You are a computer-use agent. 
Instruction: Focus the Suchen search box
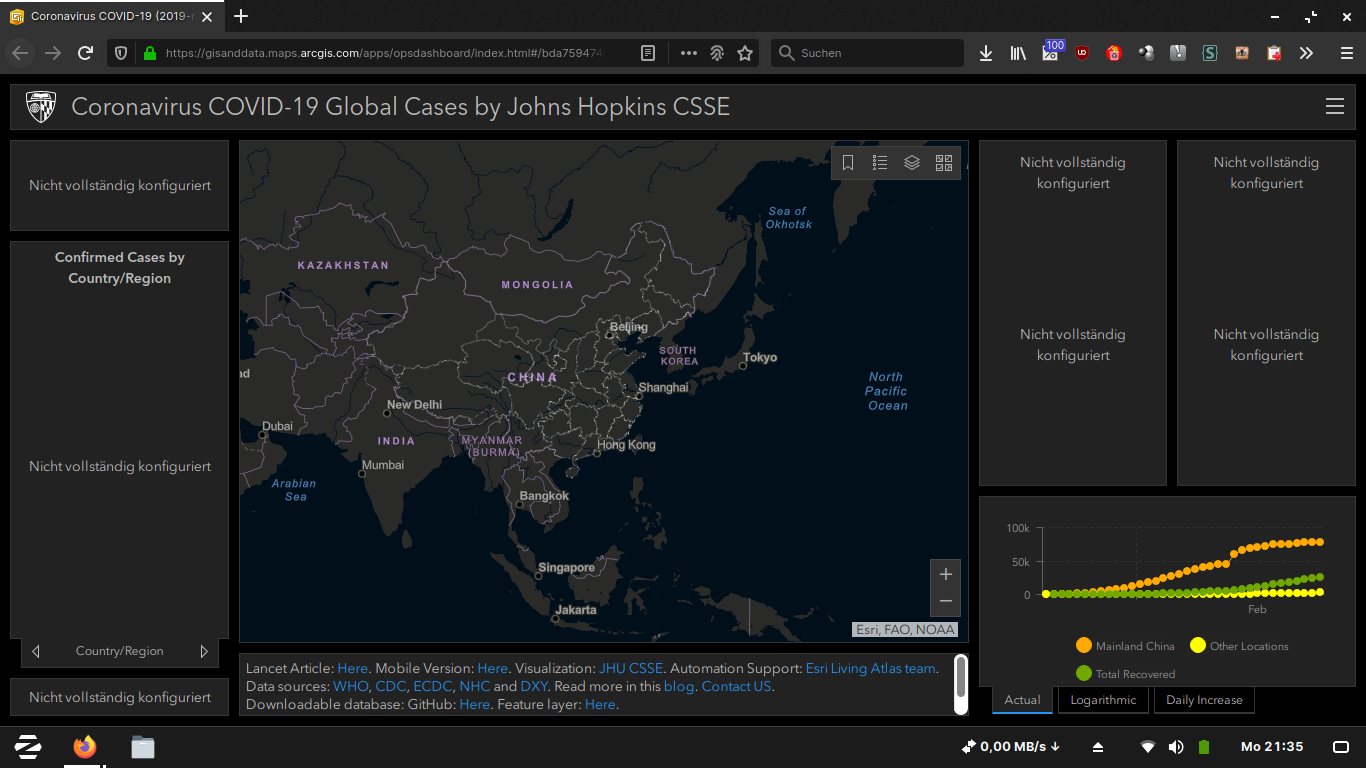click(x=867, y=53)
